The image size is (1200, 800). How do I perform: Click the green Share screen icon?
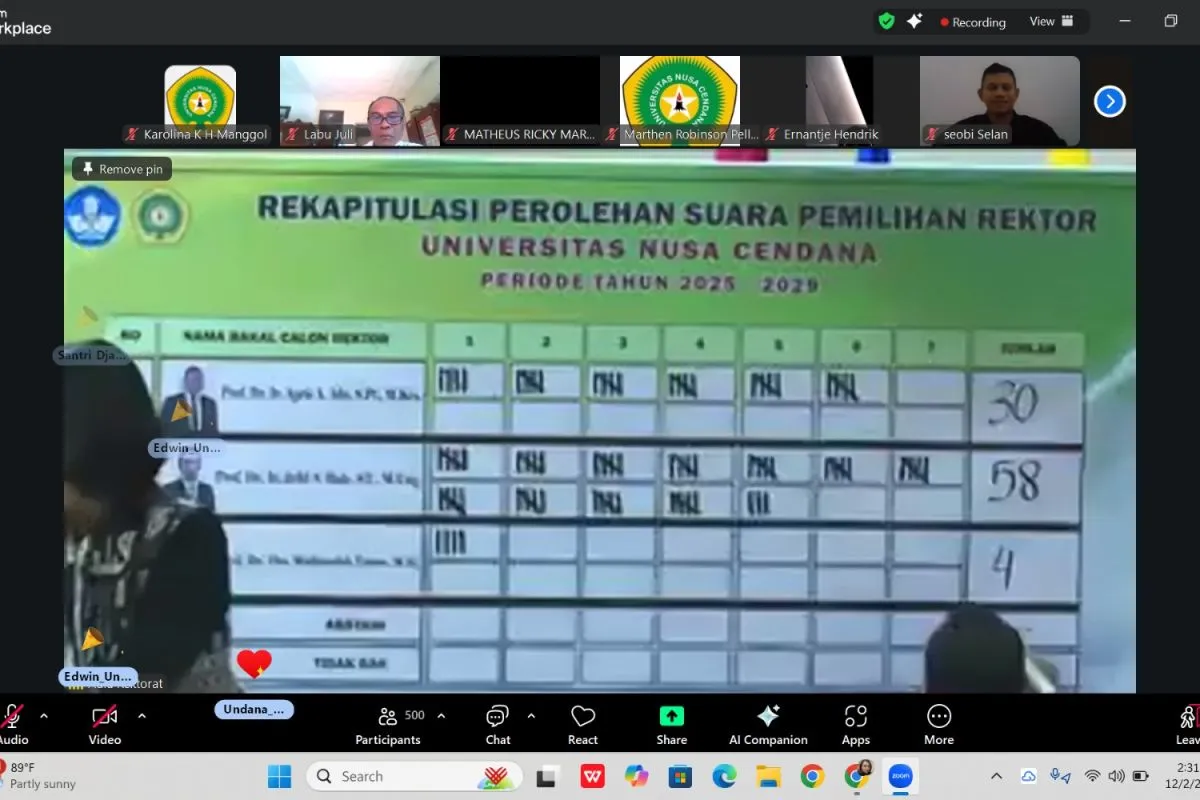click(x=672, y=717)
